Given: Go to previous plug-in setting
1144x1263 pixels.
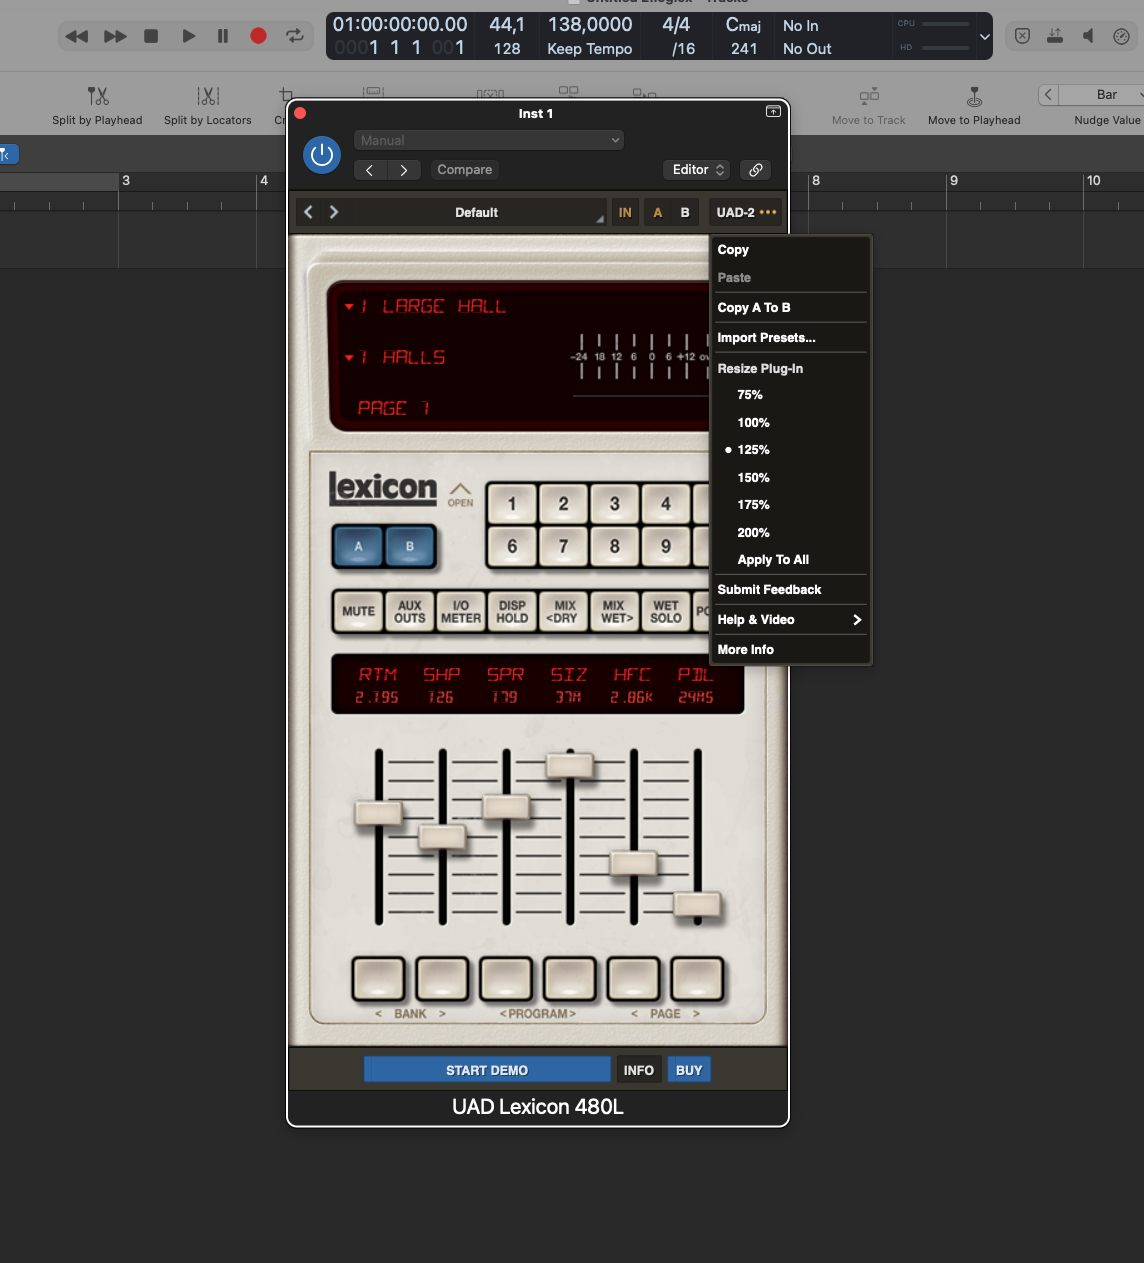Looking at the screenshot, I should tap(369, 170).
